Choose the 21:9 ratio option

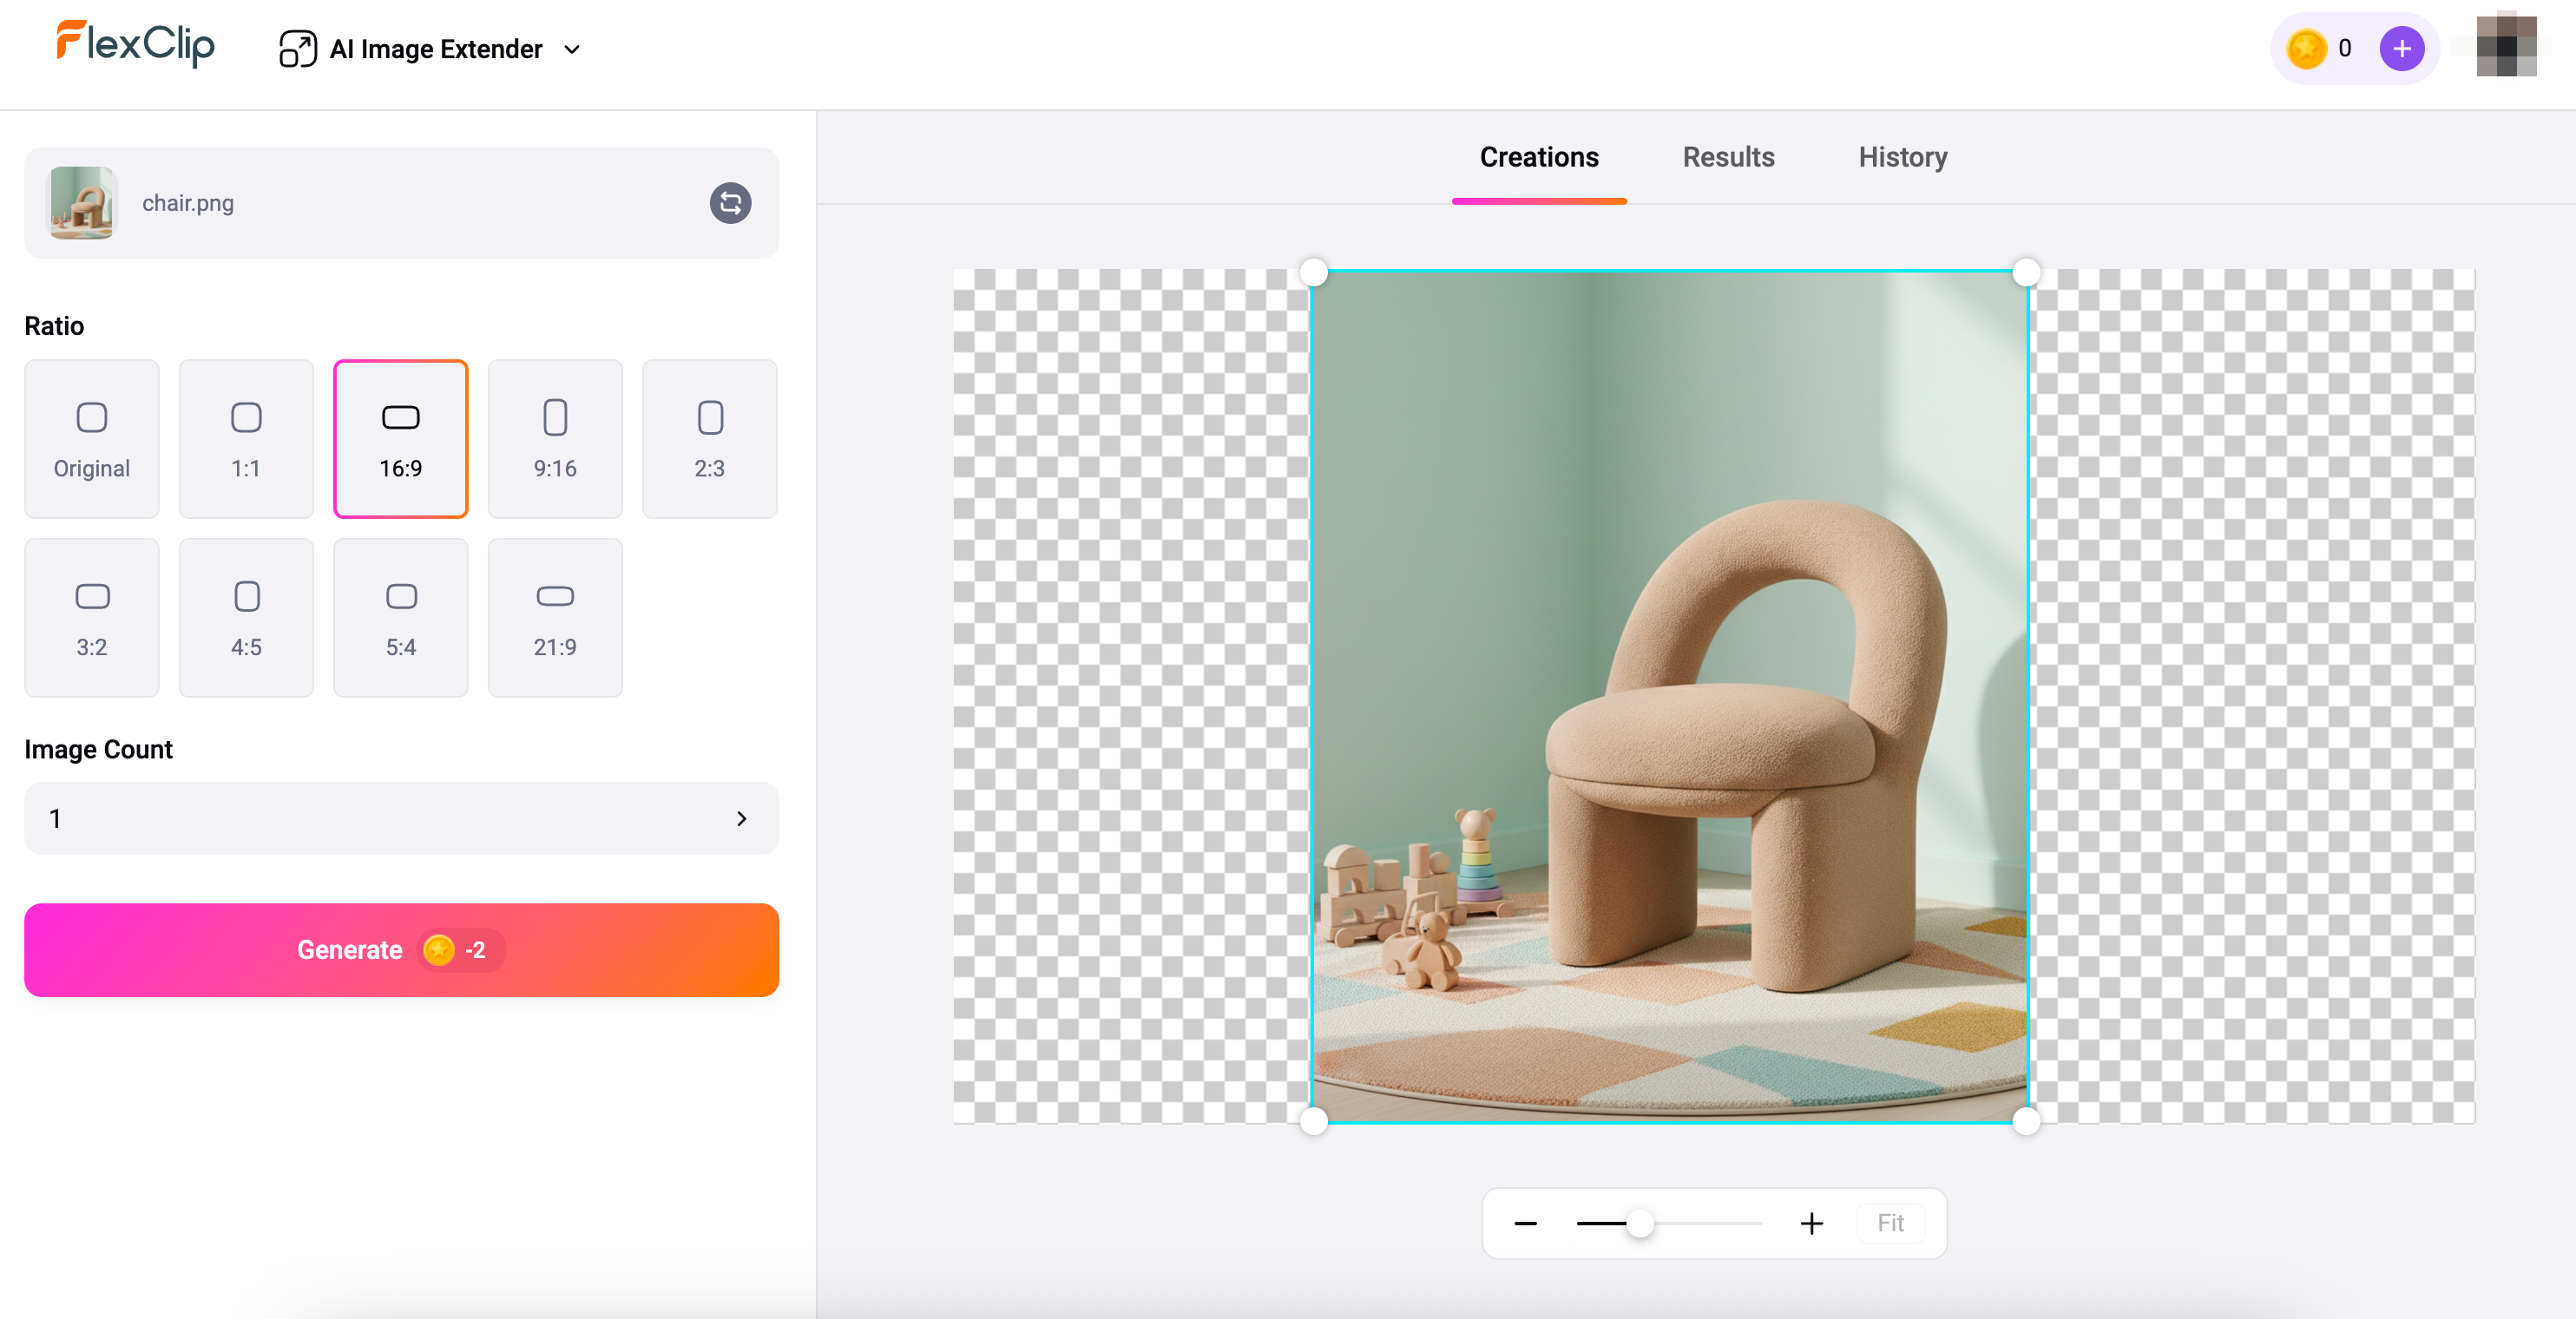pos(555,618)
